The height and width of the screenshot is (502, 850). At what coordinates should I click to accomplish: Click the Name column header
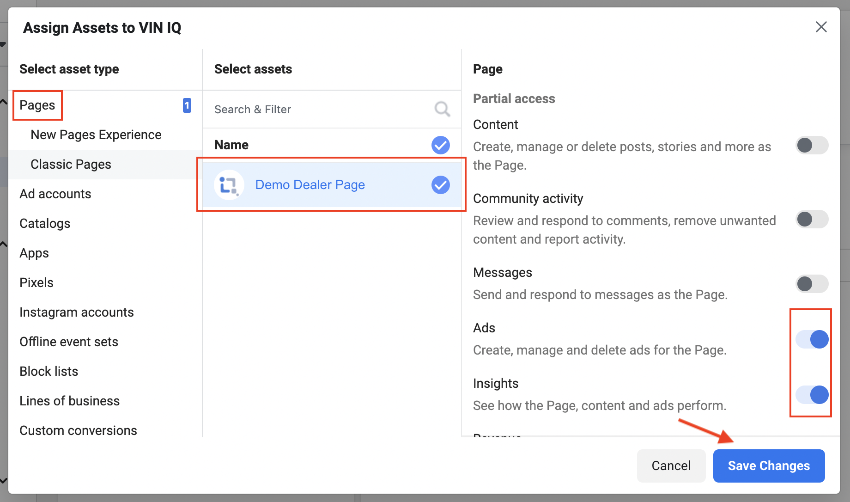click(231, 145)
